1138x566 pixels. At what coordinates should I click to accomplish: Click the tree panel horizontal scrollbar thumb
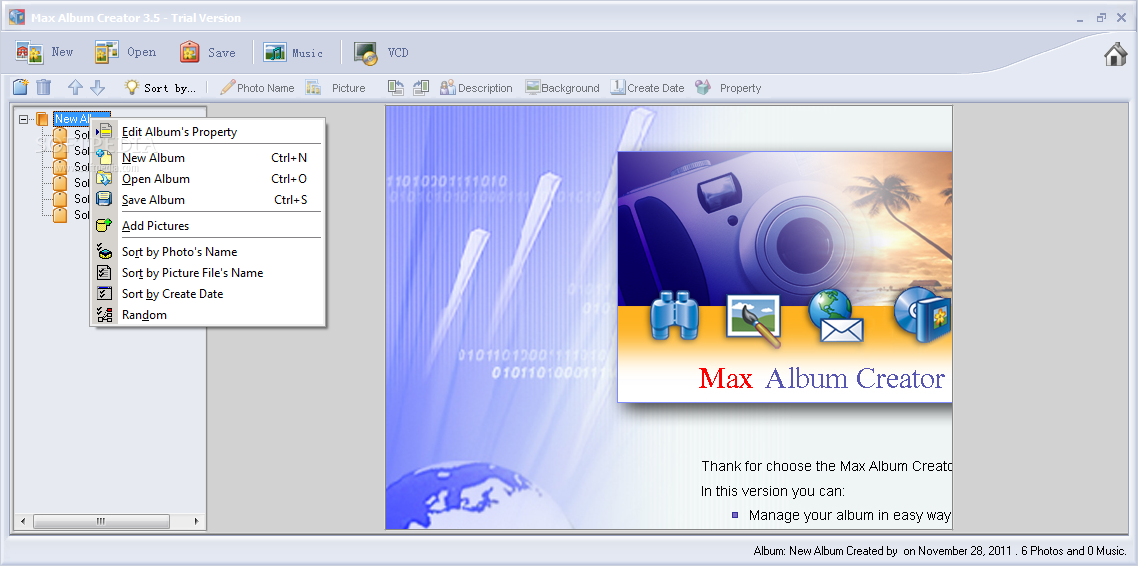(x=101, y=522)
